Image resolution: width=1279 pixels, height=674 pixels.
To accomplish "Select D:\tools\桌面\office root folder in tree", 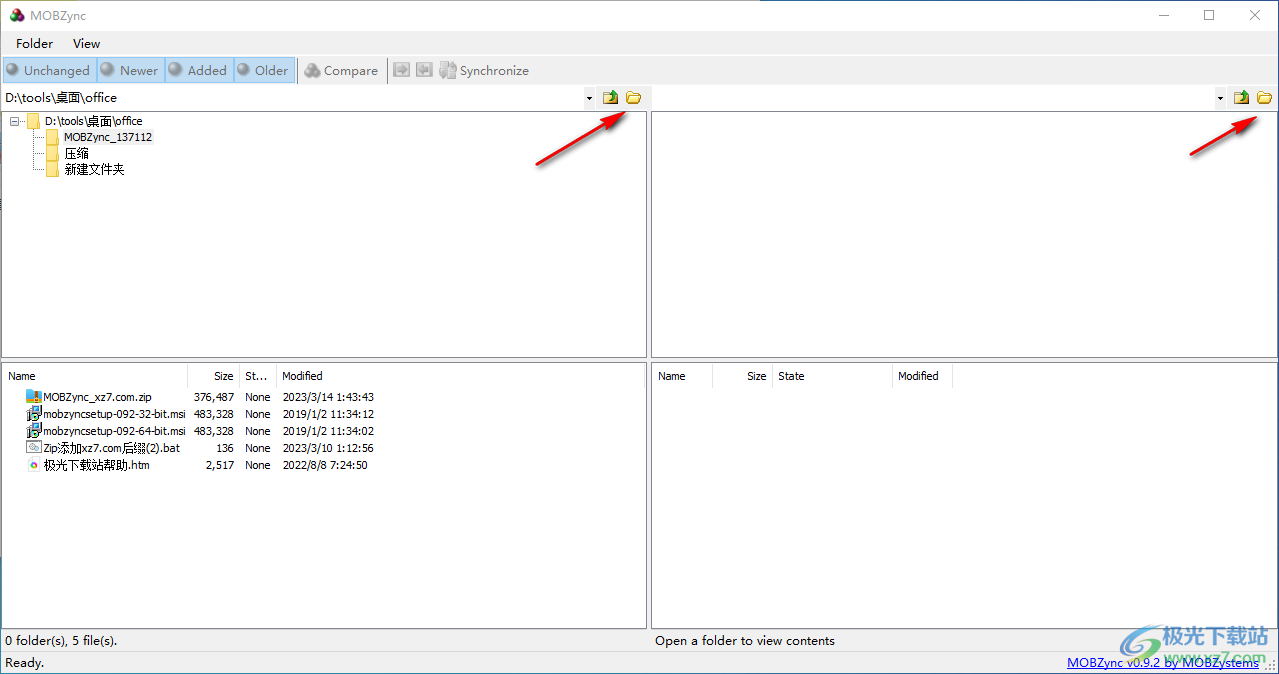I will [93, 121].
